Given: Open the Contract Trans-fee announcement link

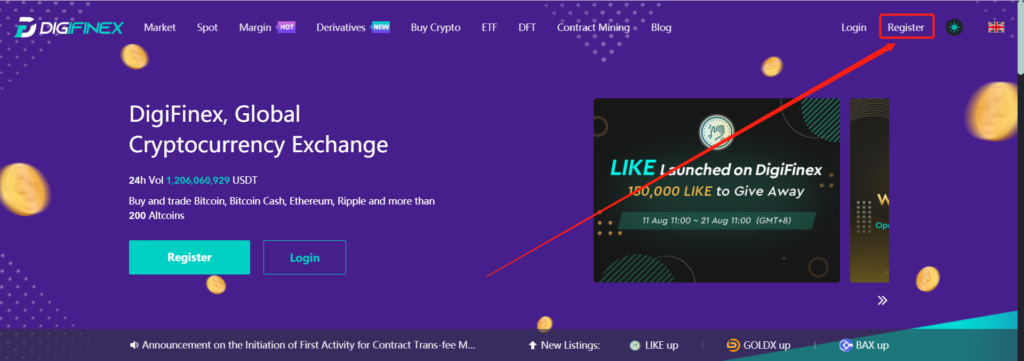Looking at the screenshot, I should tap(308, 345).
